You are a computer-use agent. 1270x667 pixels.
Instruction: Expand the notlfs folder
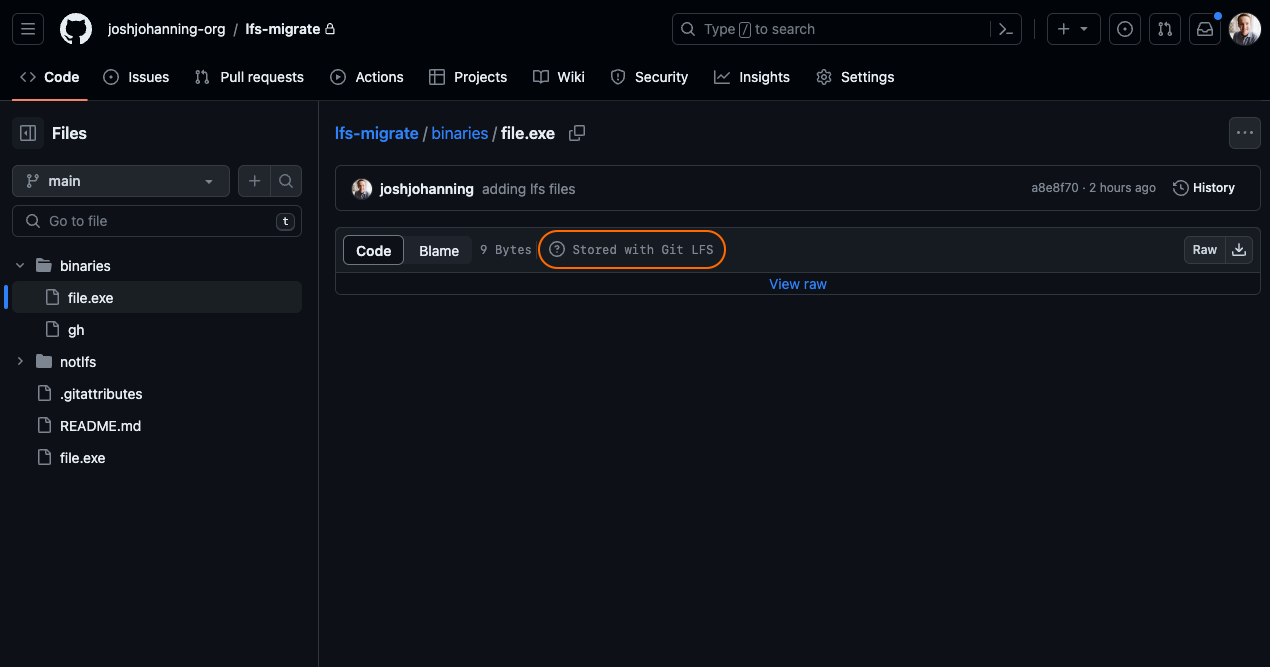(20, 362)
